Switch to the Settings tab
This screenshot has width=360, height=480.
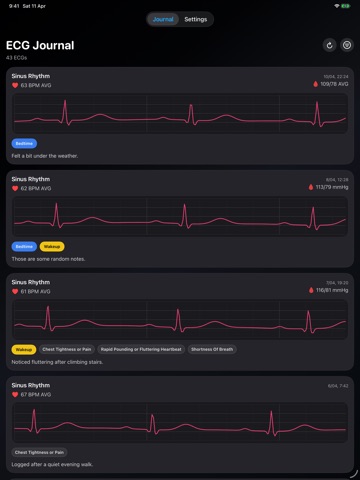point(196,19)
